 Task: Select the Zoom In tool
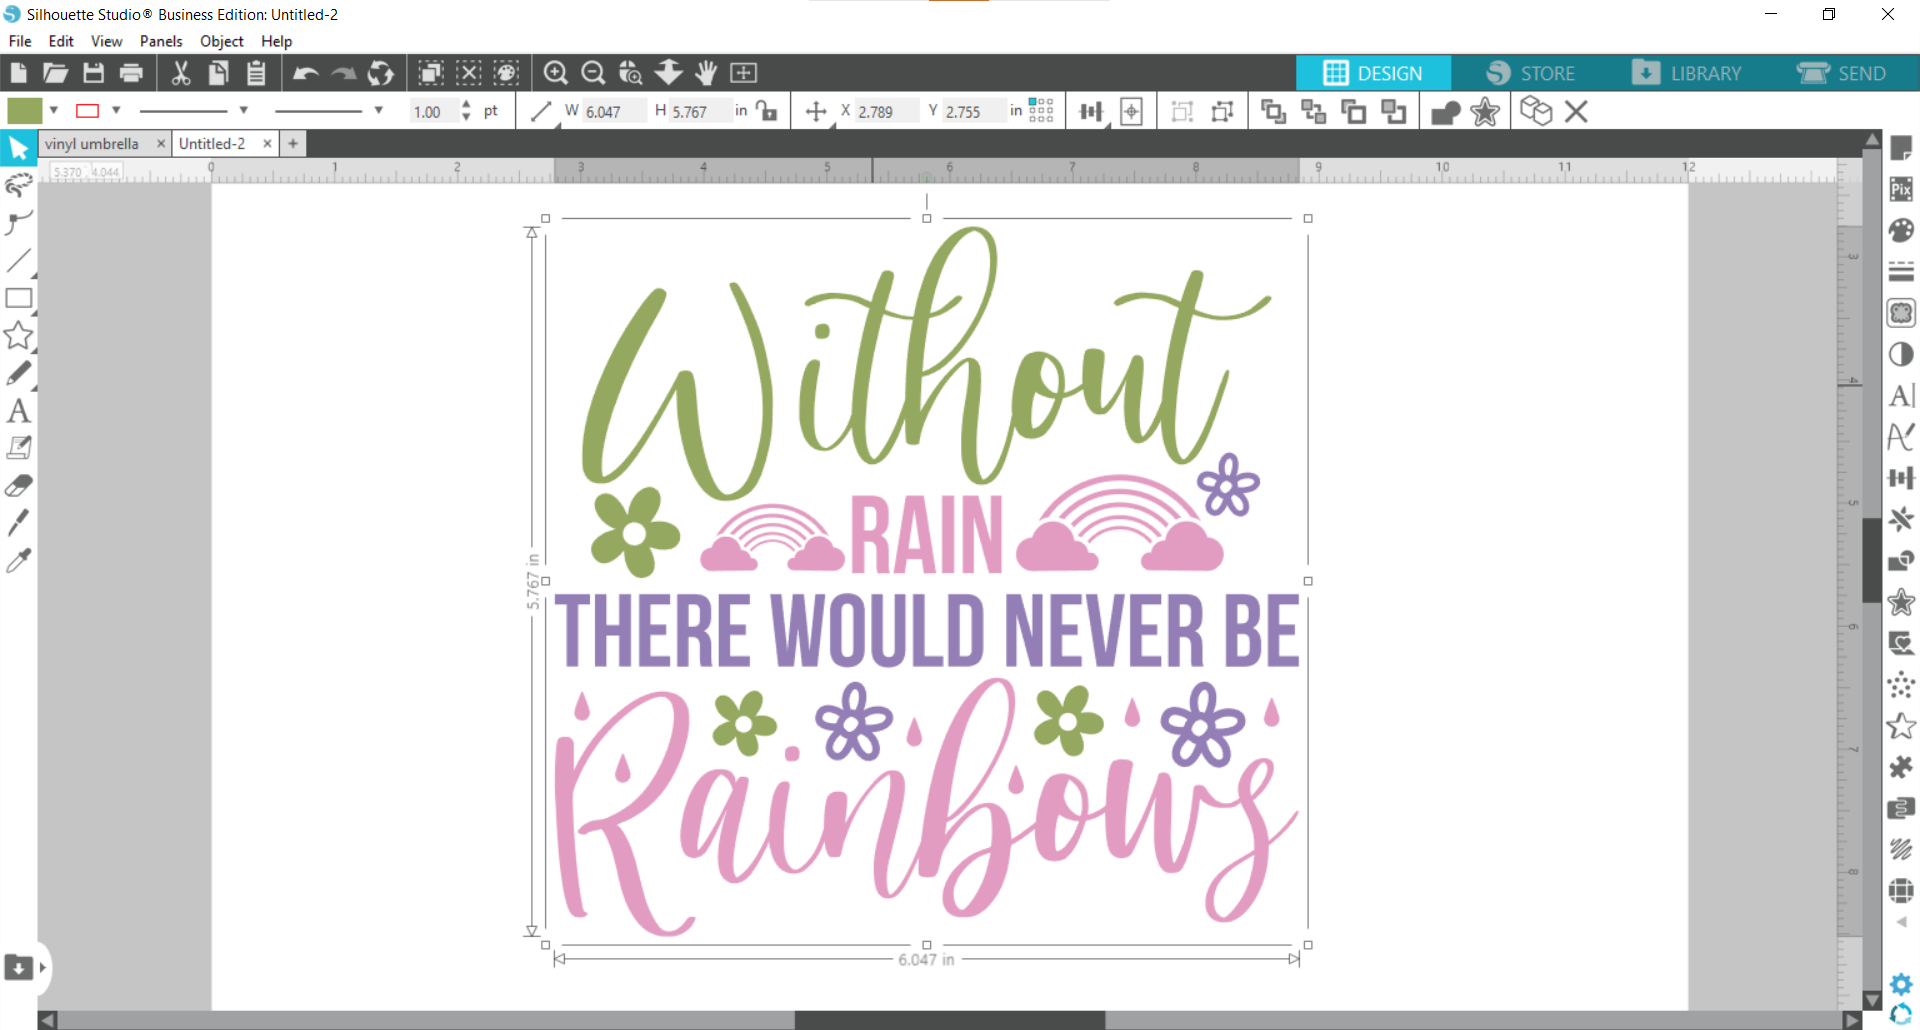[557, 72]
